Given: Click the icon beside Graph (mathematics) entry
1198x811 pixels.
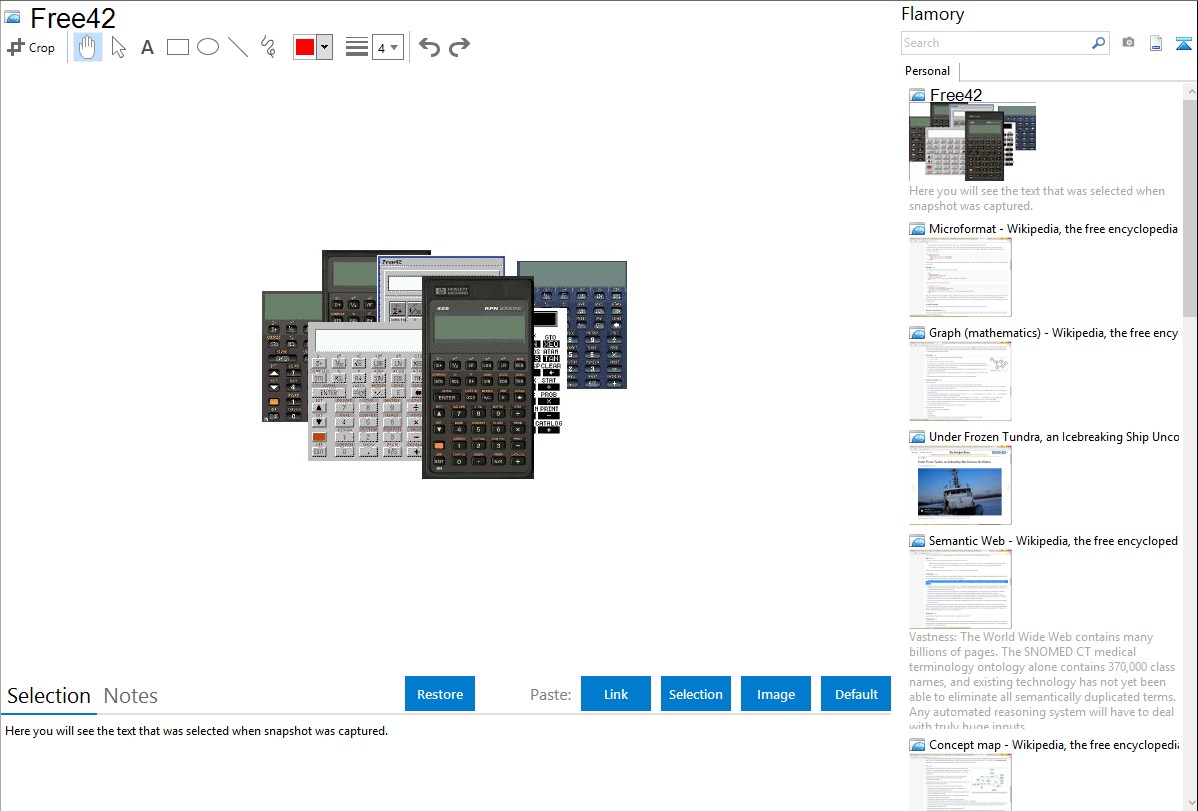Looking at the screenshot, I should [x=917, y=333].
